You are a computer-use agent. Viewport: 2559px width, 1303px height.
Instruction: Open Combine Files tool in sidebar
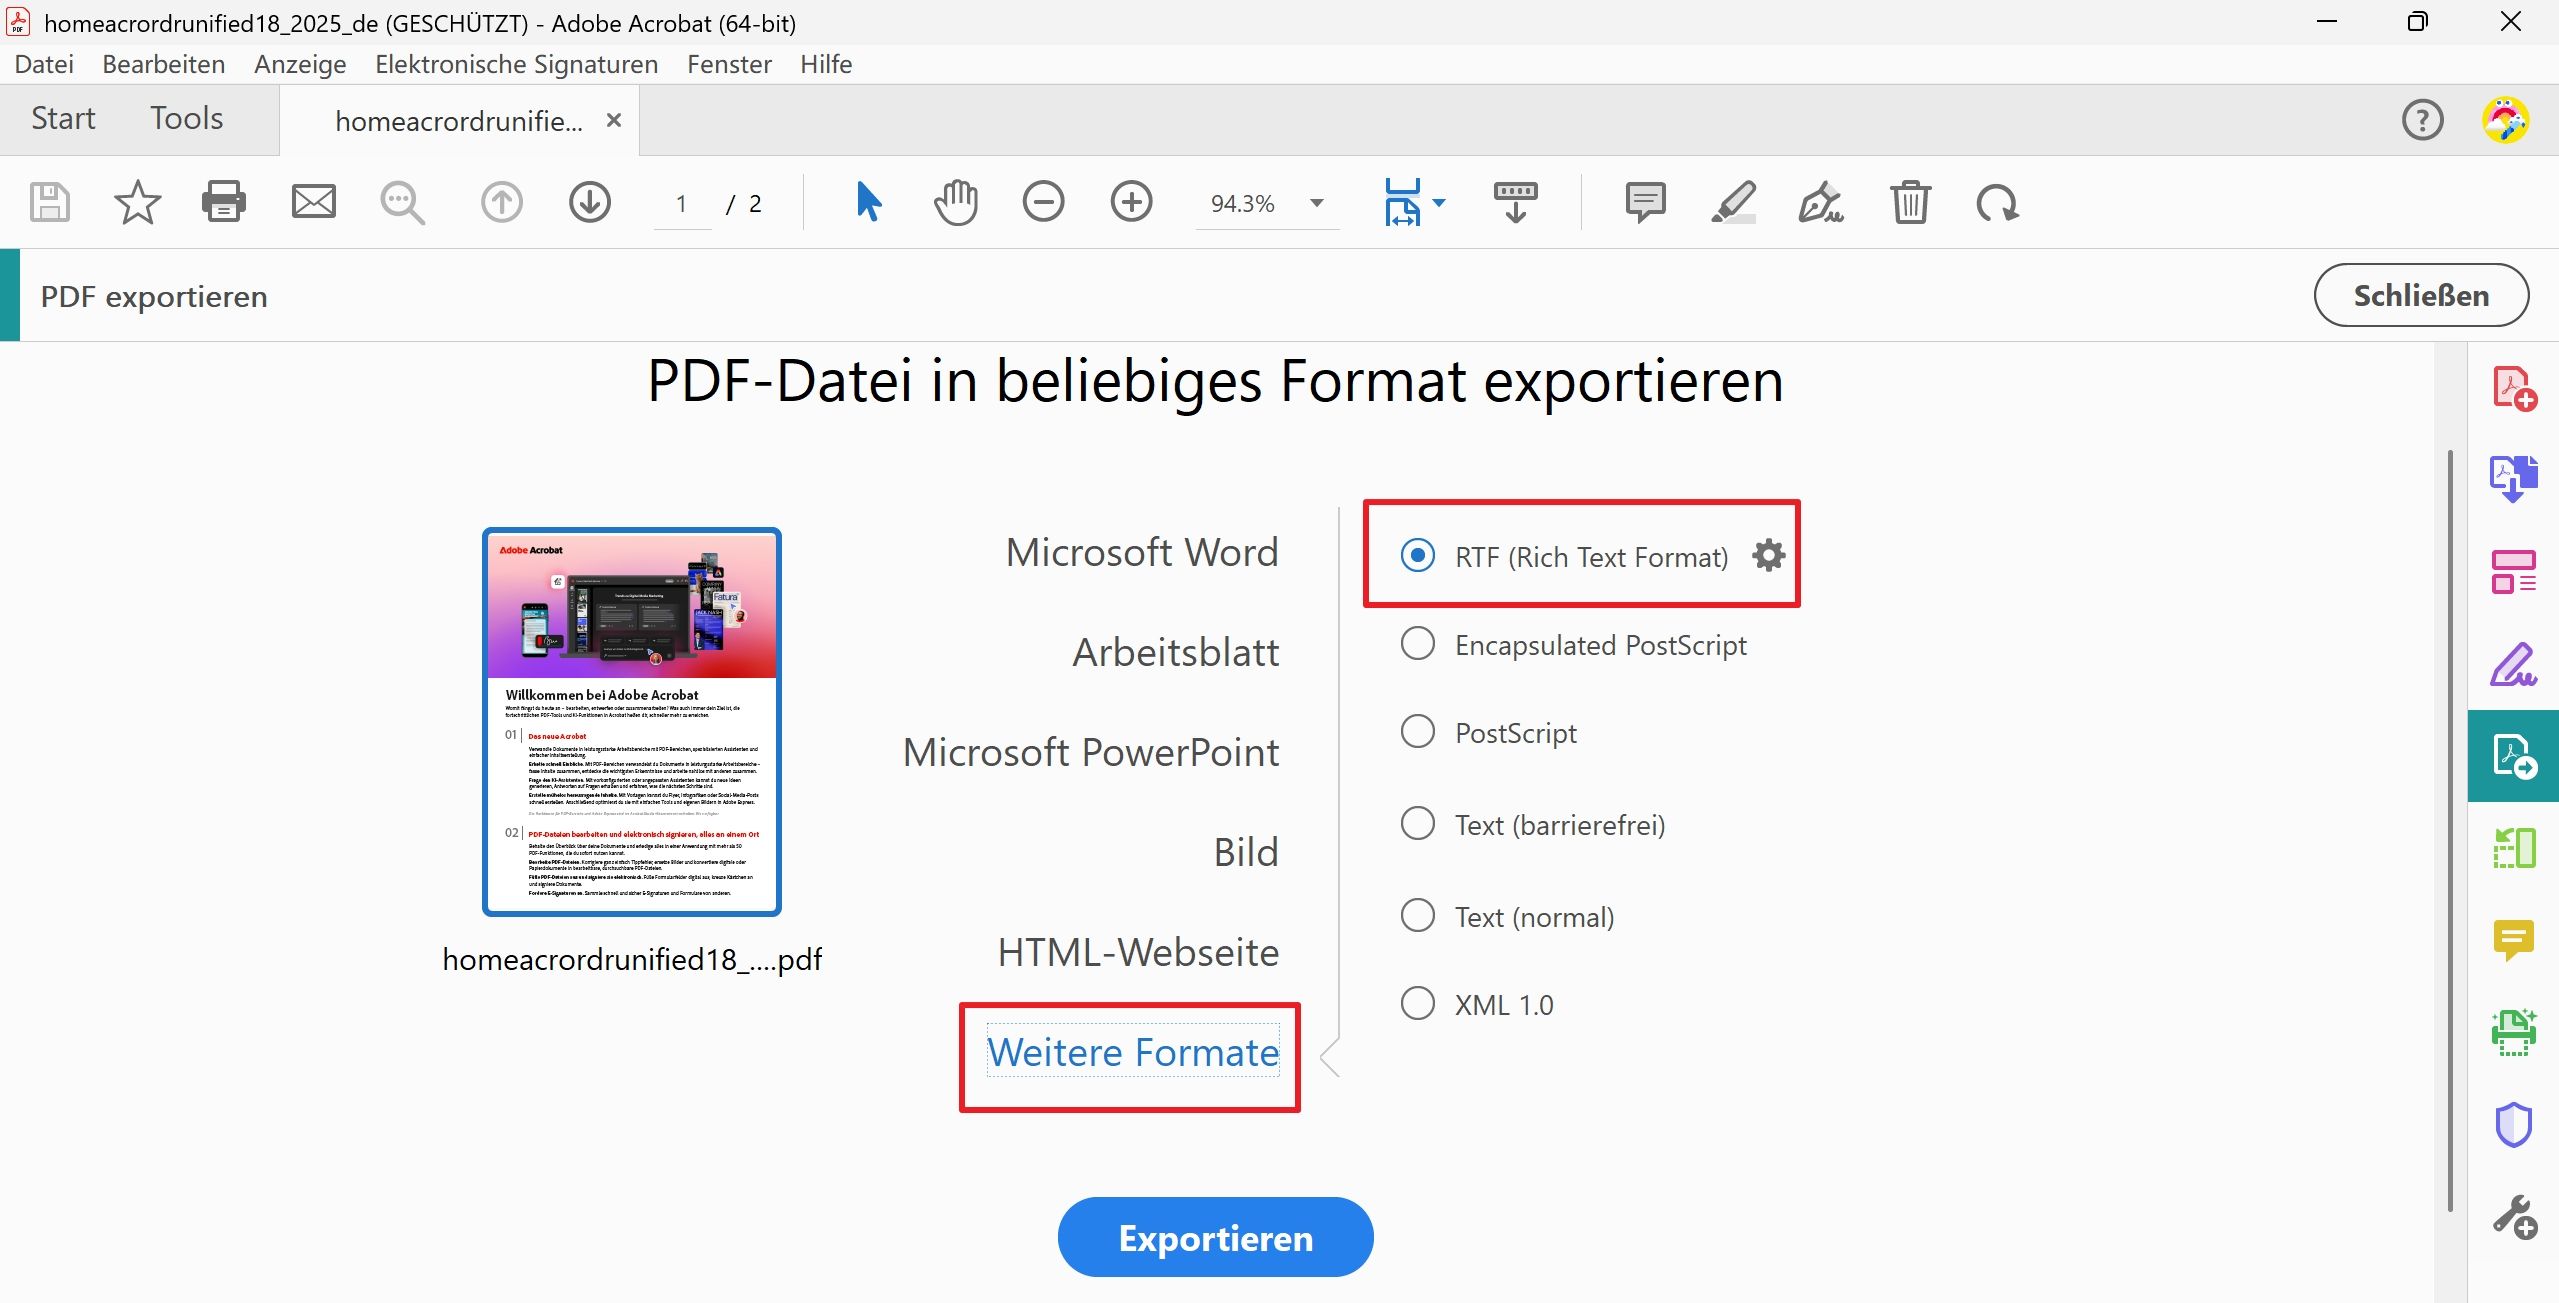point(2513,479)
